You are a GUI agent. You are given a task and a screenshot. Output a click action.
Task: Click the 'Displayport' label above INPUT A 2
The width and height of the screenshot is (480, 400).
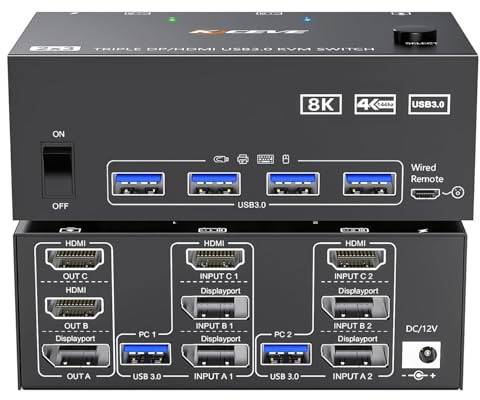click(x=358, y=339)
